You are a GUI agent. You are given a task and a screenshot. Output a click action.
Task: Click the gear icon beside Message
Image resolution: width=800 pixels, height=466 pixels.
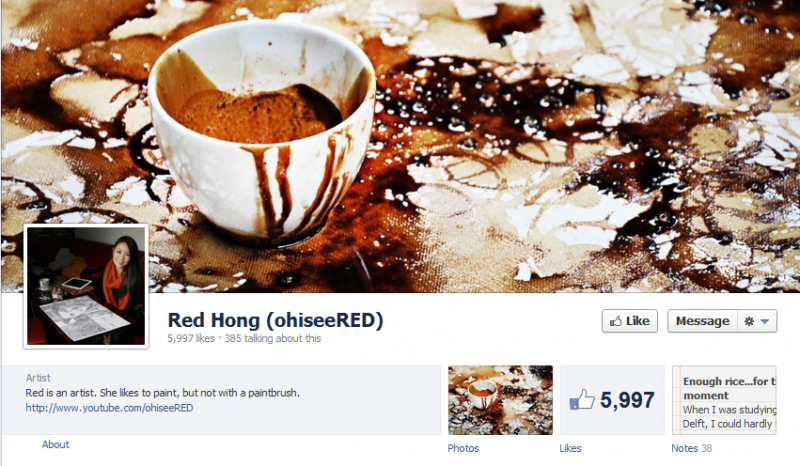click(749, 321)
